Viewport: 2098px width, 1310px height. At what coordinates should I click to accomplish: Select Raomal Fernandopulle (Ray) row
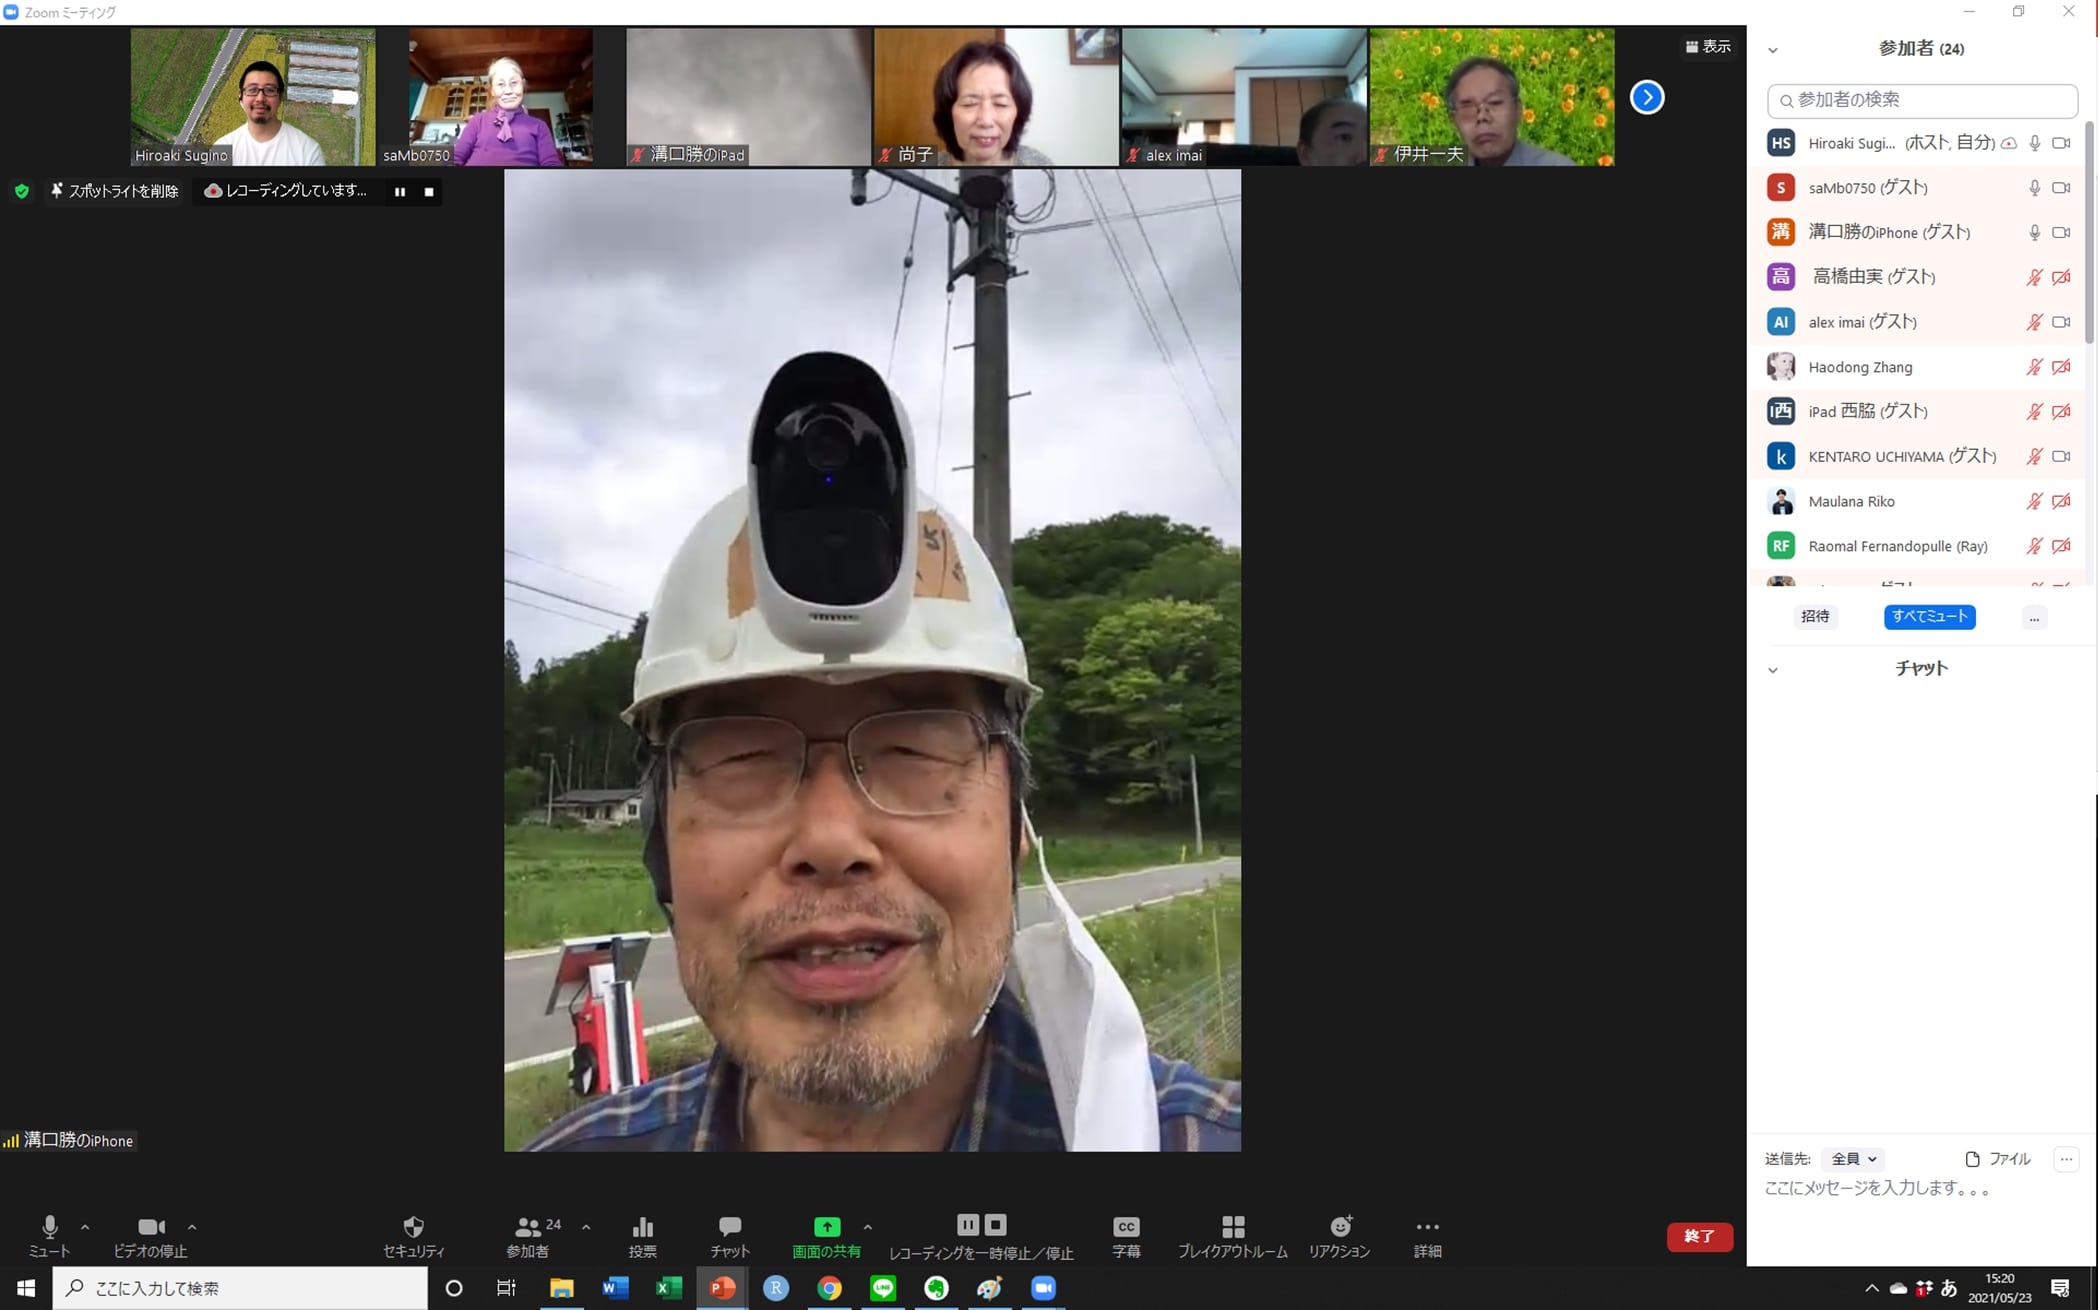tap(1917, 546)
